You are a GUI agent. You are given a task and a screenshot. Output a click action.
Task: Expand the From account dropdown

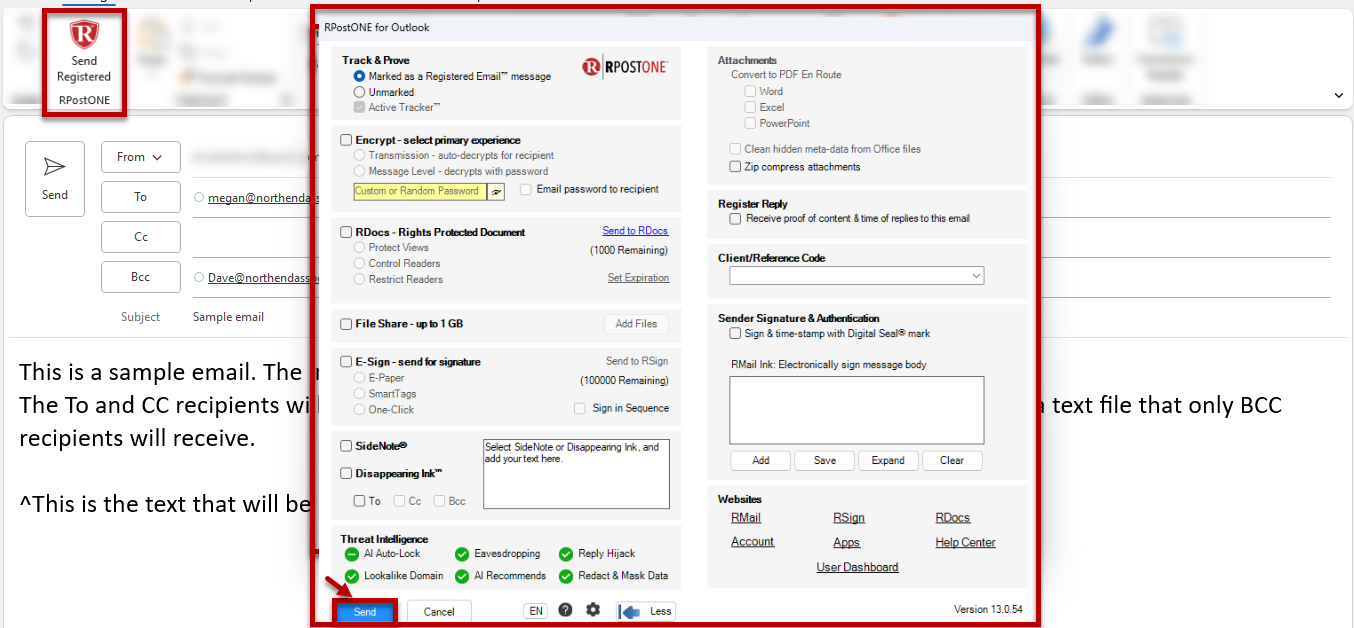click(x=140, y=157)
